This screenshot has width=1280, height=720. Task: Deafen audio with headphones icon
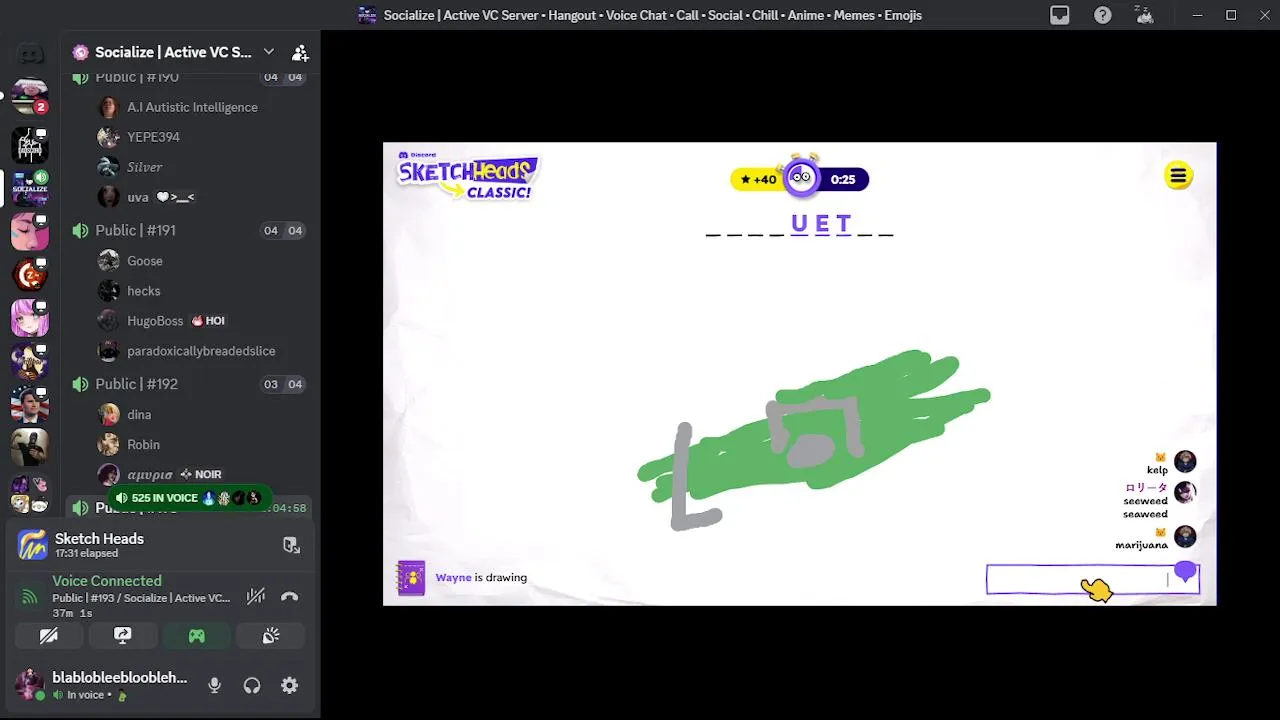(252, 685)
